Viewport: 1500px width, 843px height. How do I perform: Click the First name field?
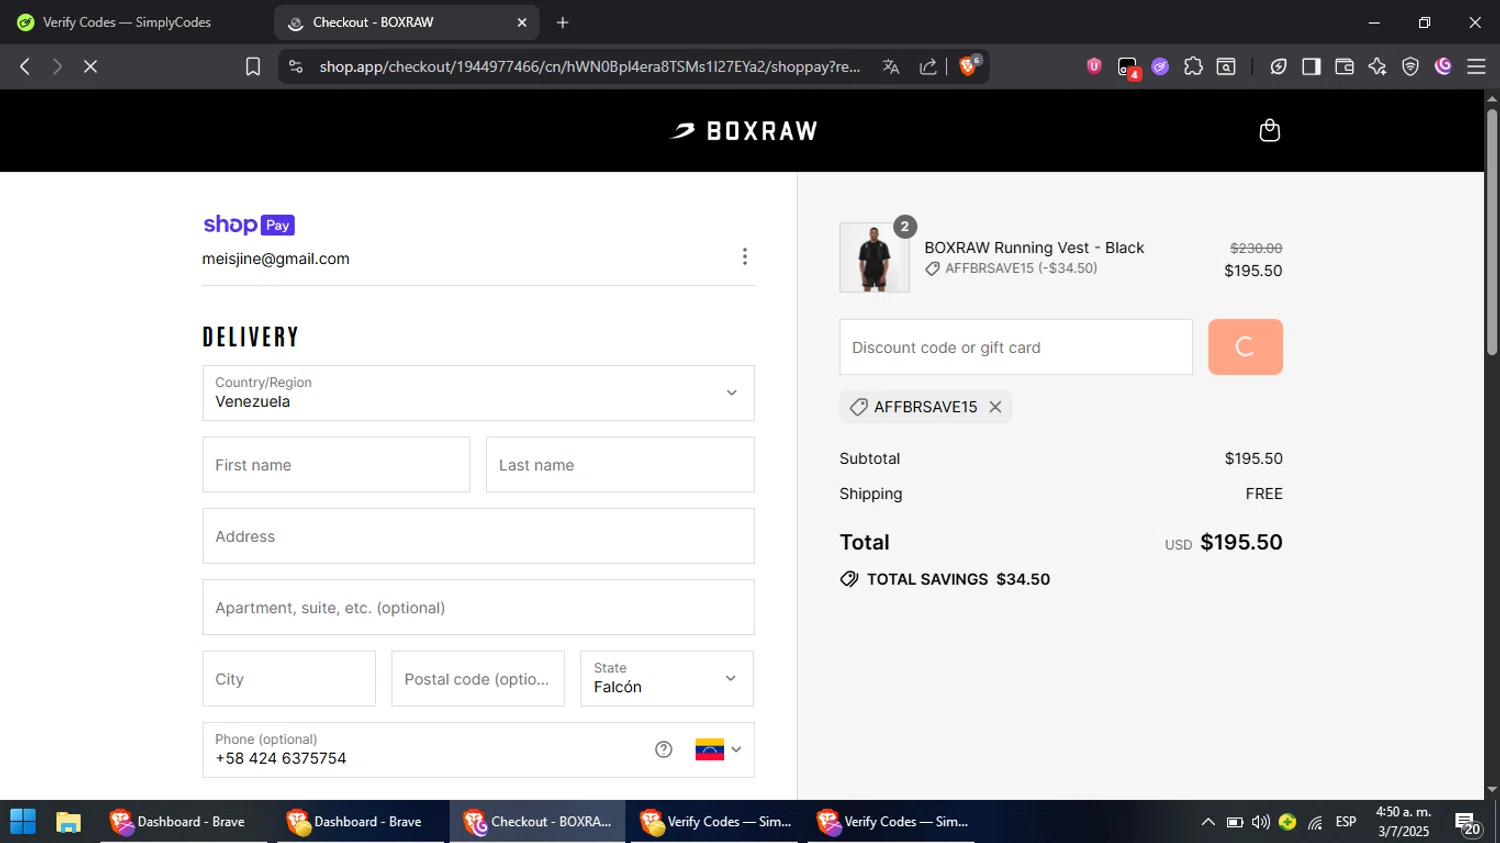pyautogui.click(x=336, y=465)
